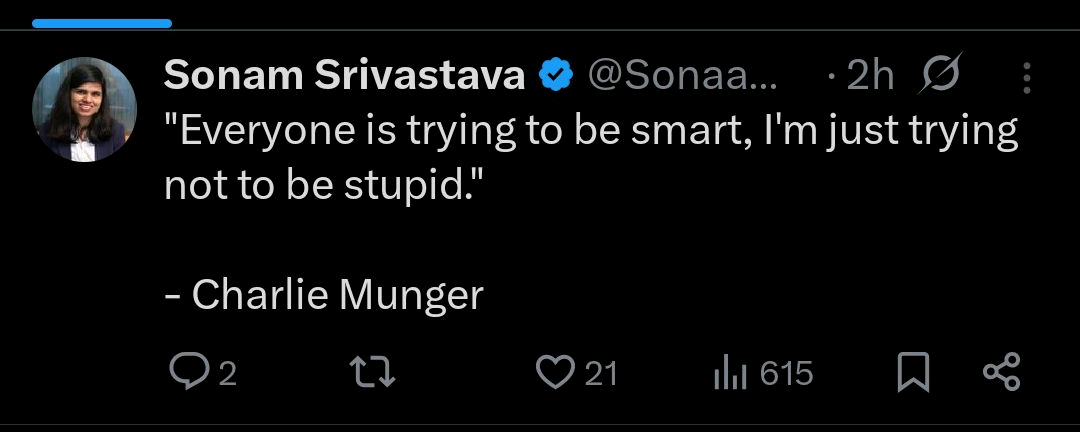Click the Sonam Srivastava display name
1080x432 pixels.
coord(344,75)
